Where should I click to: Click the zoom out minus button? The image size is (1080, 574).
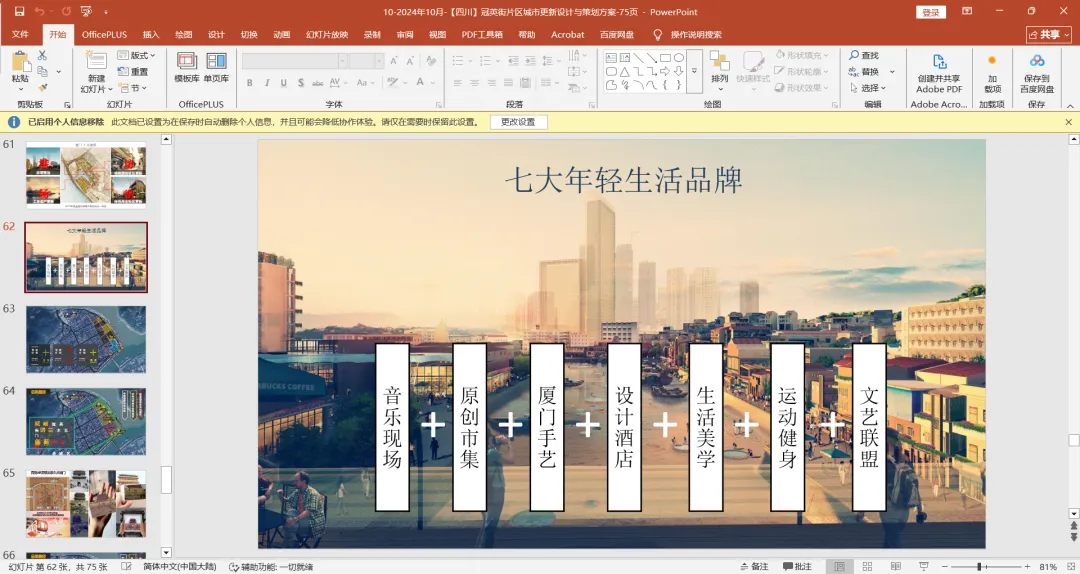[x=944, y=566]
